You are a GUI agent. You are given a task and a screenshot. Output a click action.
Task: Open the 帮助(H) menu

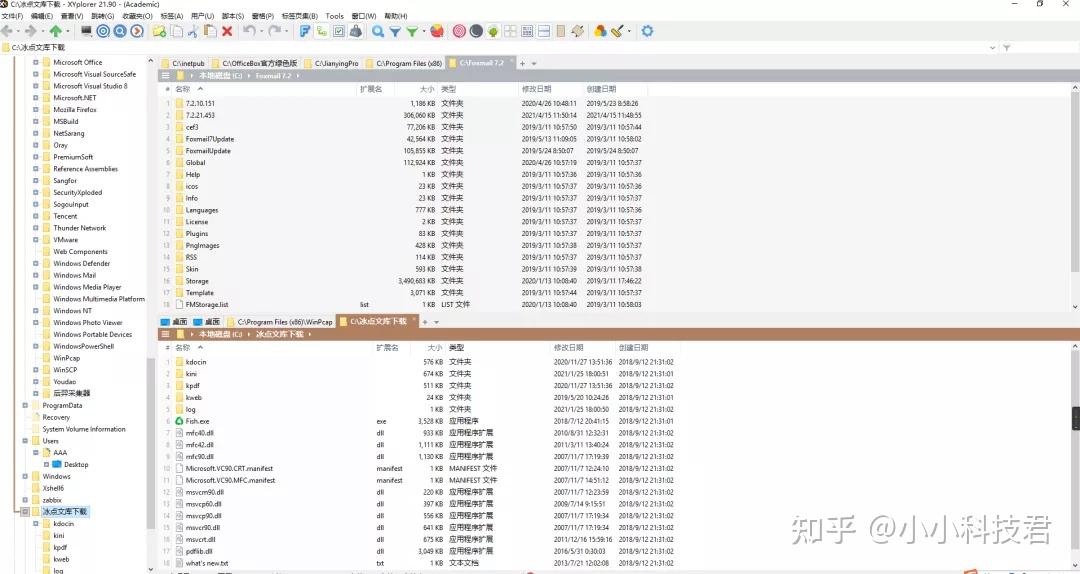(x=395, y=16)
